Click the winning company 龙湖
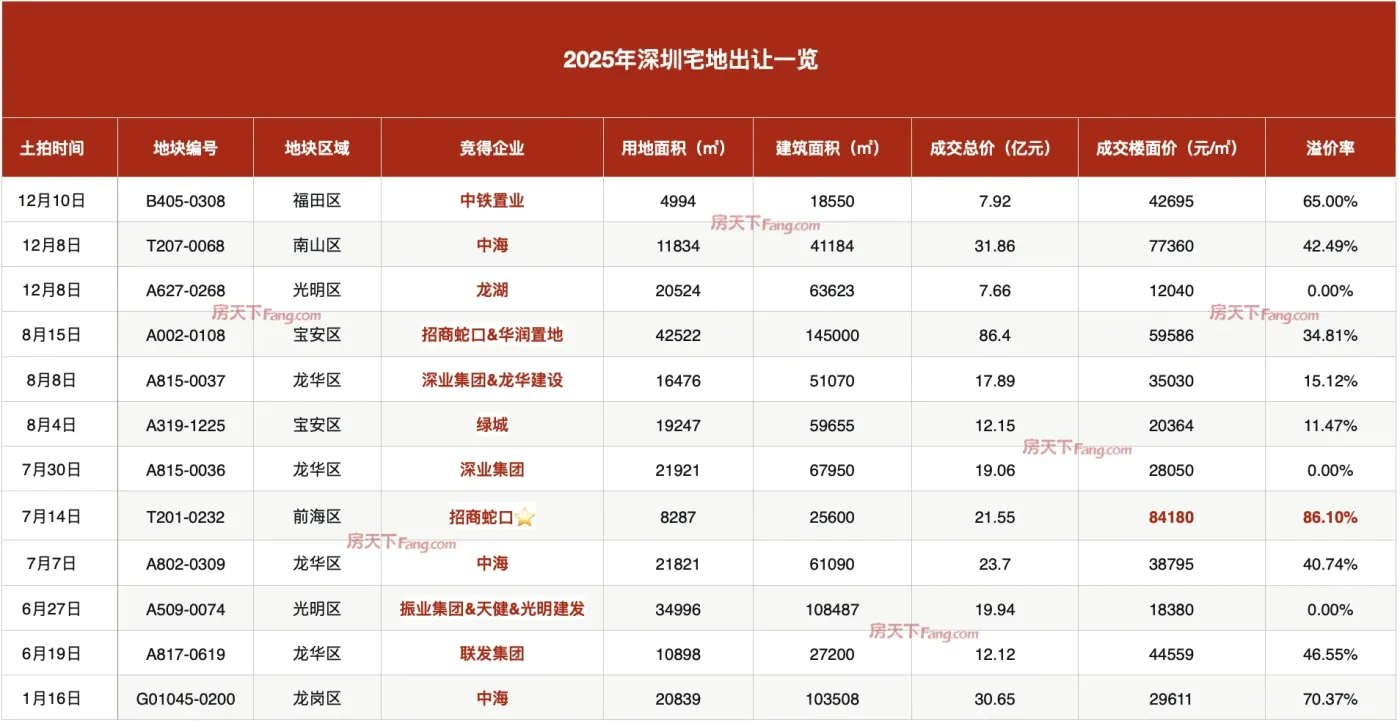 (x=492, y=290)
